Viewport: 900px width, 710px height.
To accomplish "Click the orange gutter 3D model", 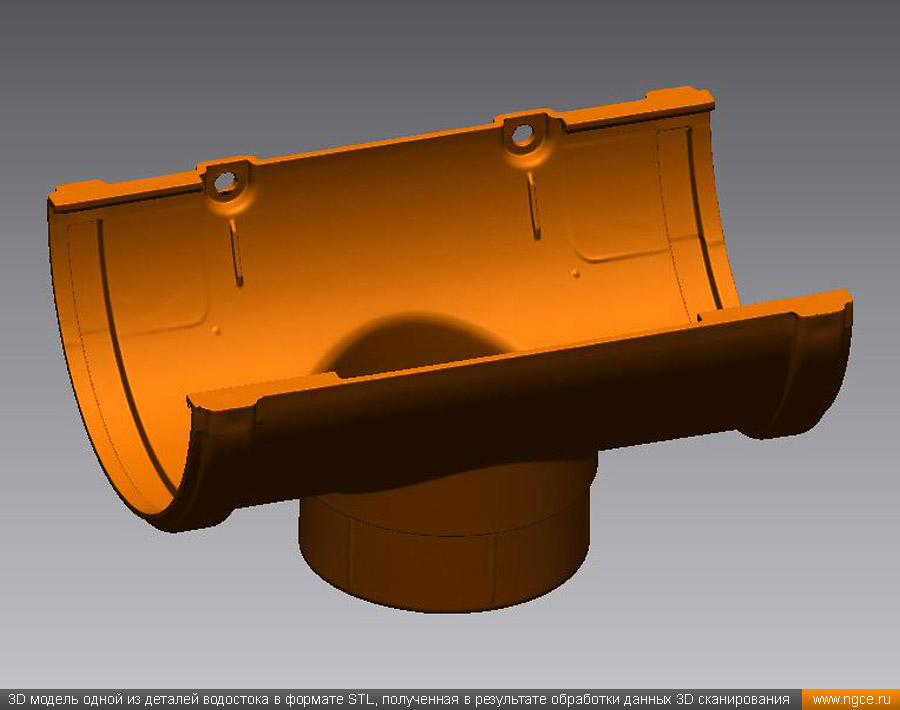I will point(450,350).
